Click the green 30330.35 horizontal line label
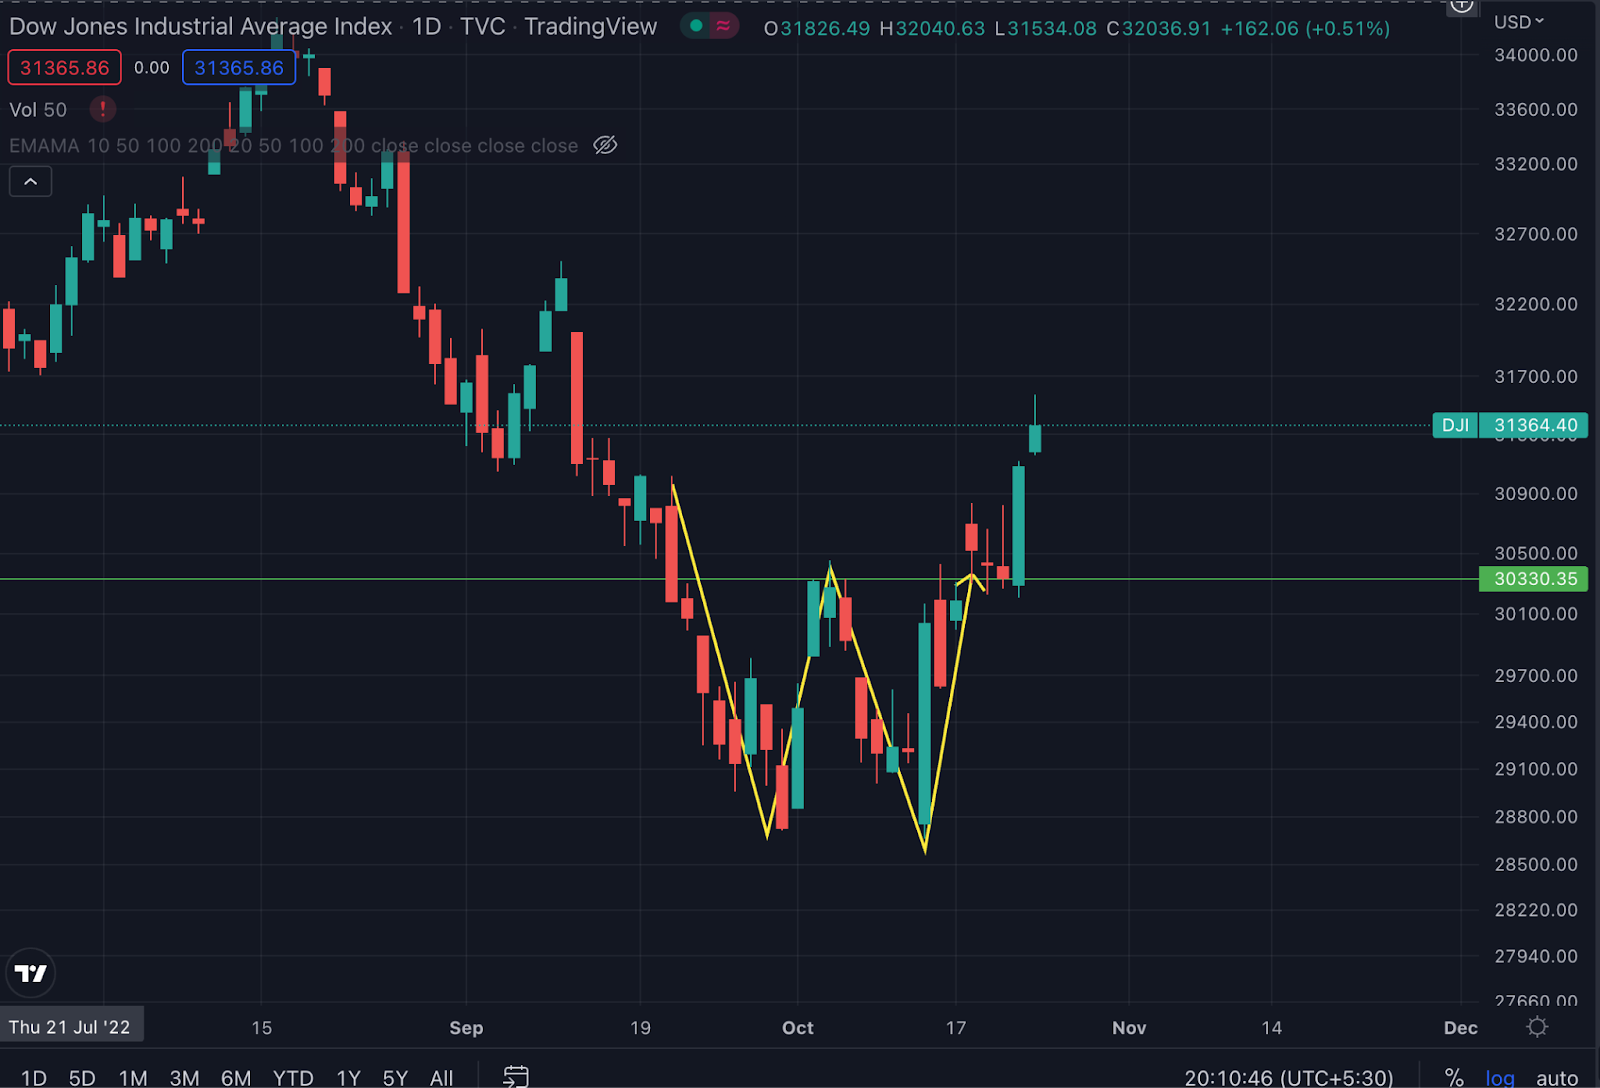This screenshot has width=1600, height=1088. pos(1534,579)
